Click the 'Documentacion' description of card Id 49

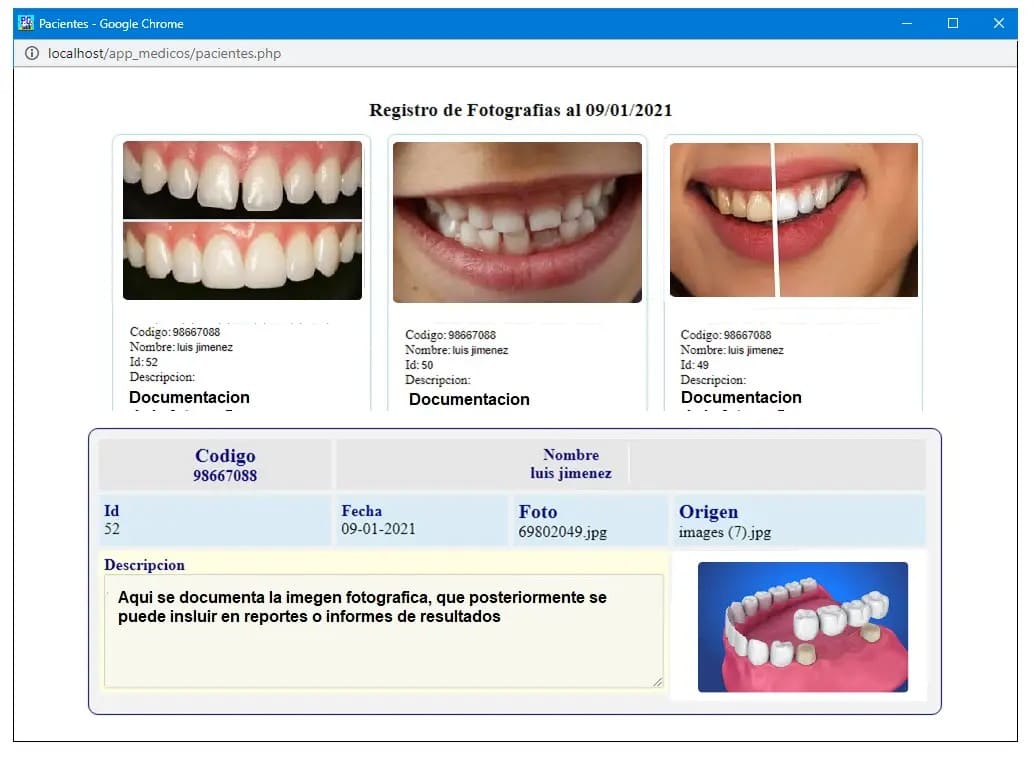[x=741, y=397]
